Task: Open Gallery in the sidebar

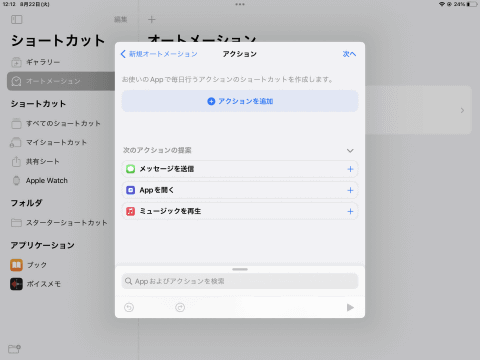Action: (x=36, y=62)
